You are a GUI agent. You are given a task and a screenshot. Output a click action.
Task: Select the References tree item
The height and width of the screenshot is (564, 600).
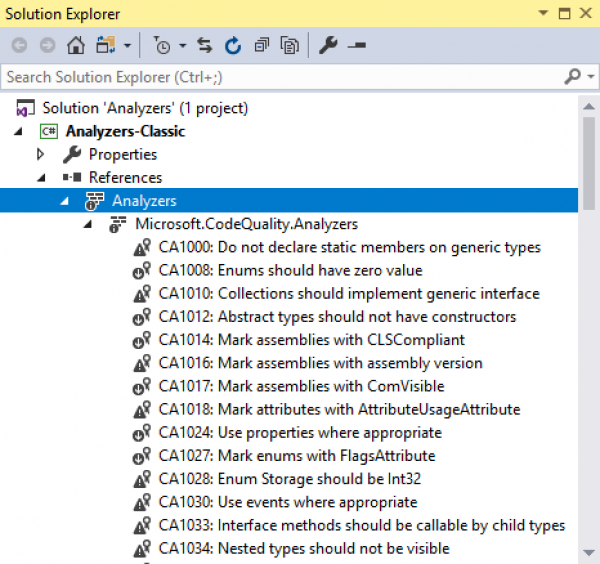click(126, 178)
